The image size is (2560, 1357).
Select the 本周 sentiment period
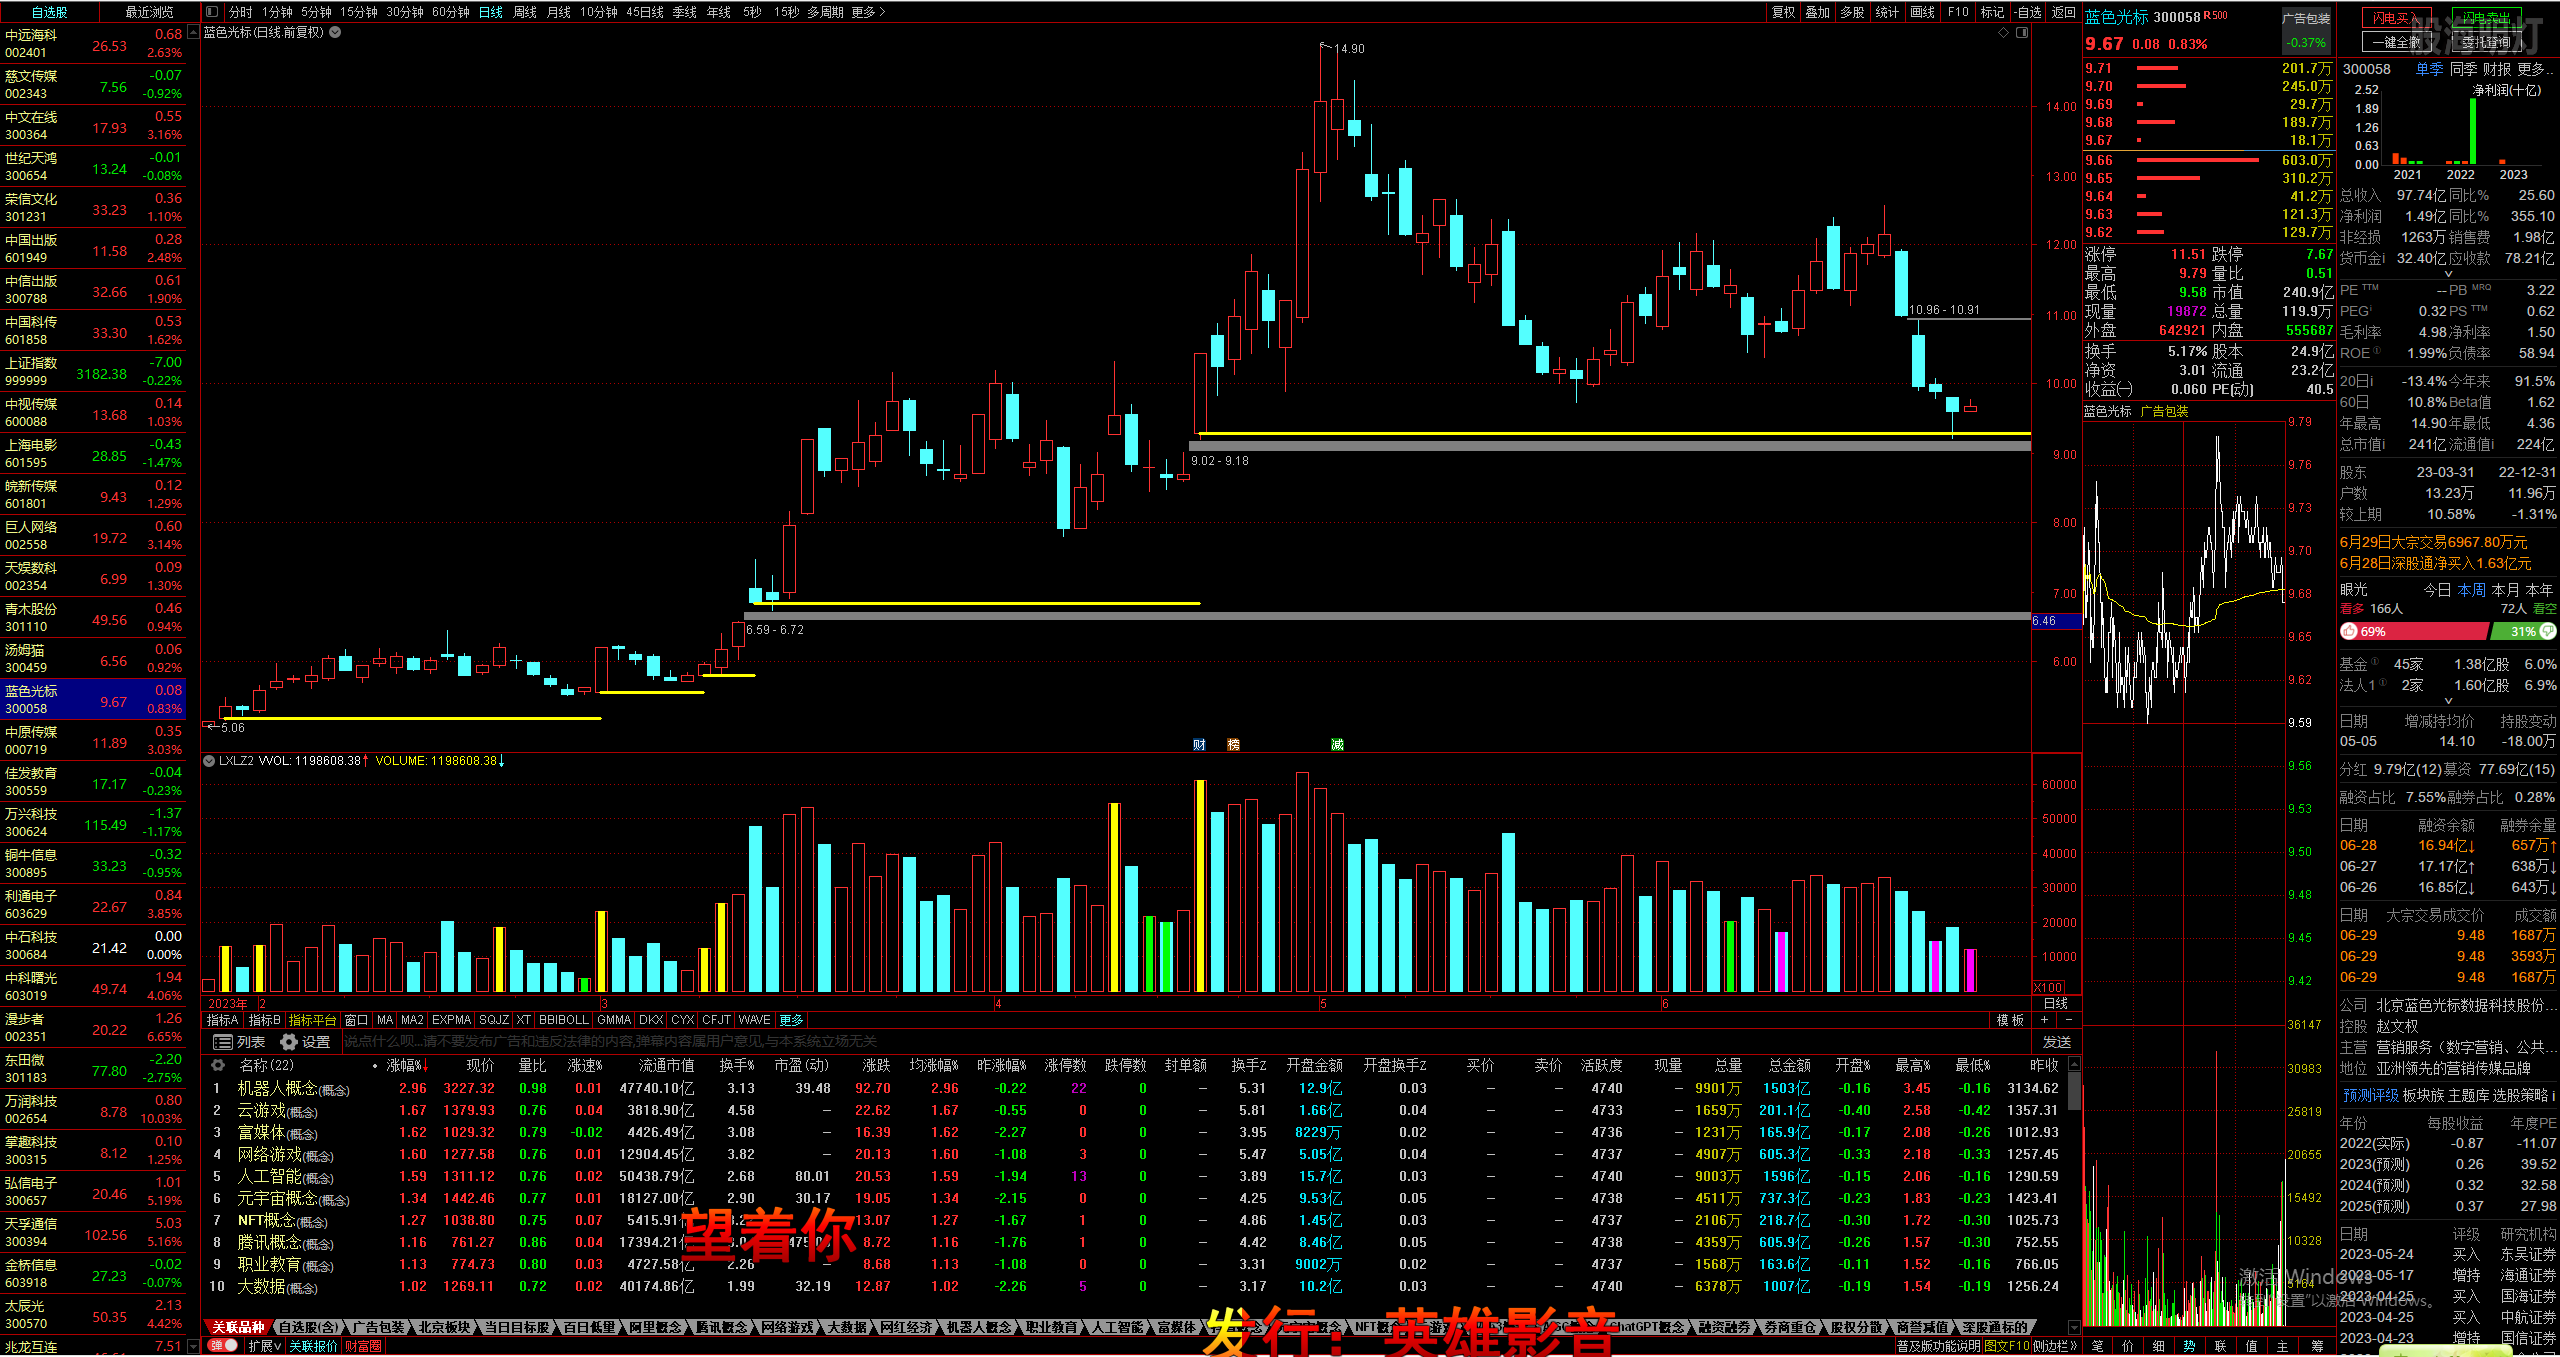point(2471,590)
